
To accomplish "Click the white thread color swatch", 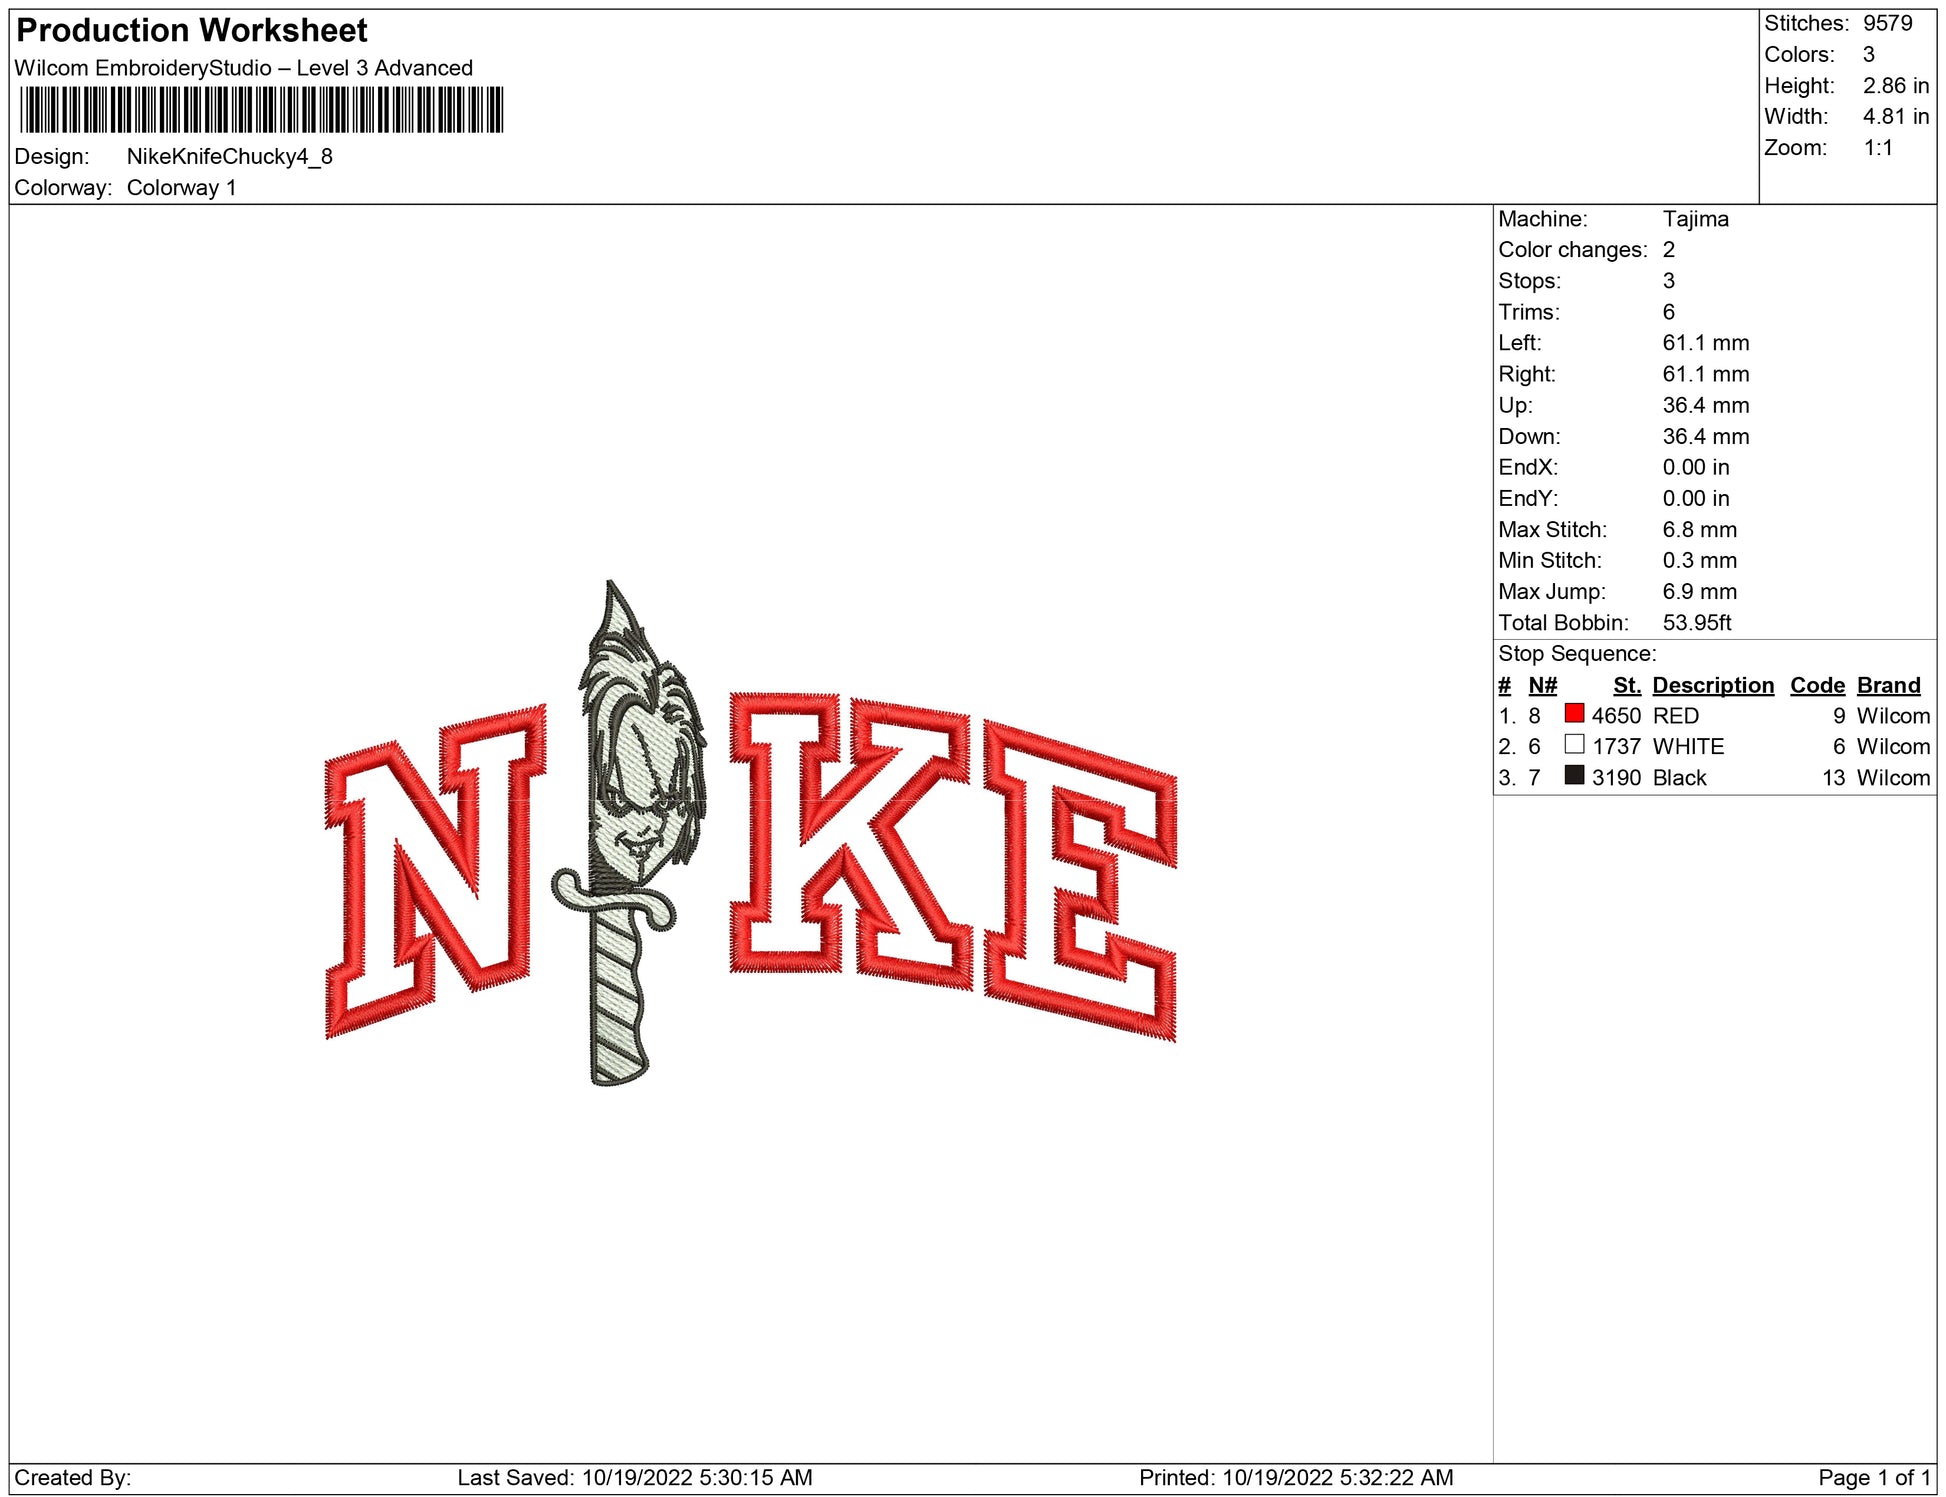I will tap(1574, 745).
